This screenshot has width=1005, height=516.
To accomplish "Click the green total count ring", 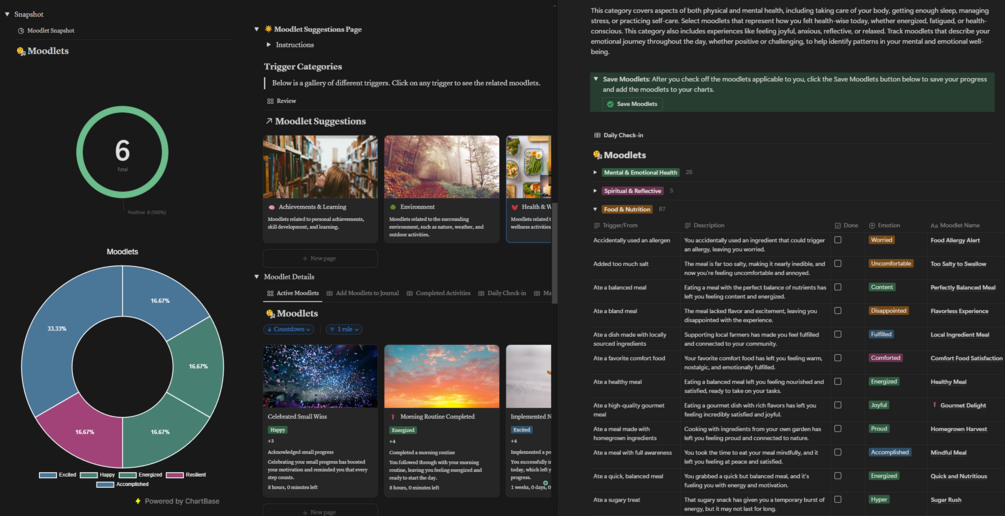I will 122,152.
